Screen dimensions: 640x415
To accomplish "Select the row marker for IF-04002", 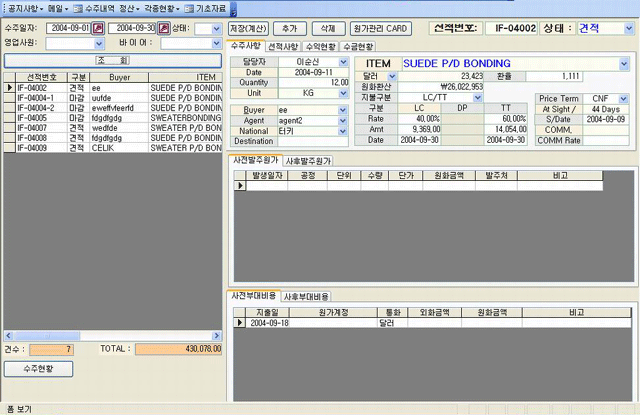I will click(x=9, y=88).
